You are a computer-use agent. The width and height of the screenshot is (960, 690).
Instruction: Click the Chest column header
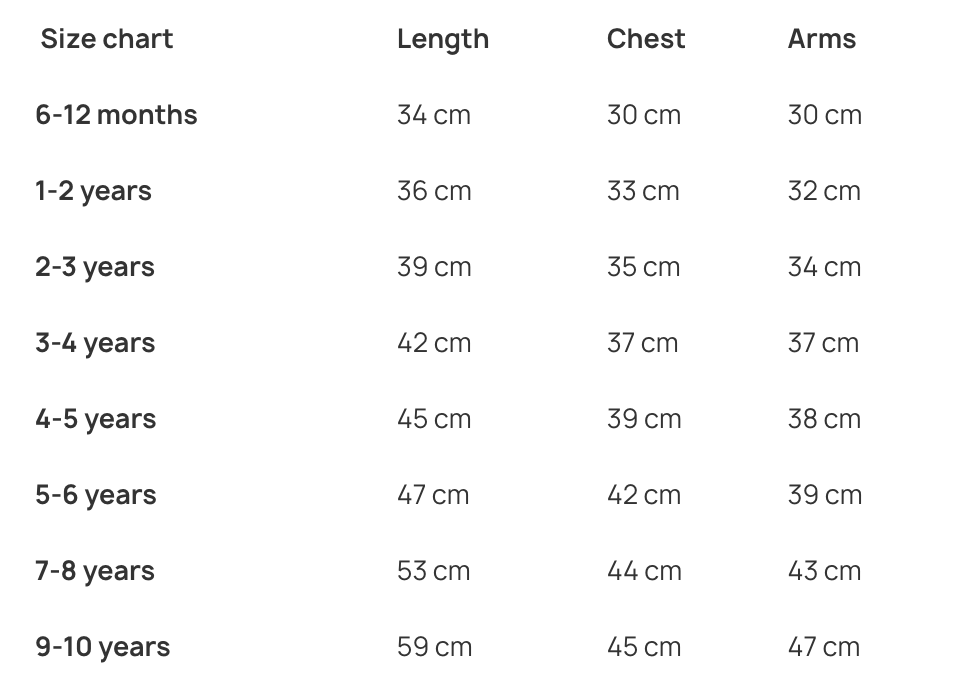point(646,39)
